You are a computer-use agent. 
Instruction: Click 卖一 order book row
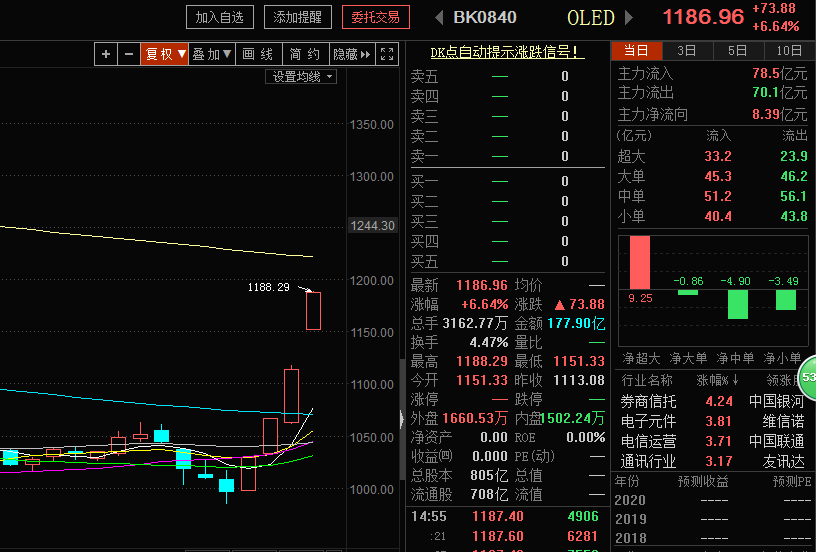(507, 156)
